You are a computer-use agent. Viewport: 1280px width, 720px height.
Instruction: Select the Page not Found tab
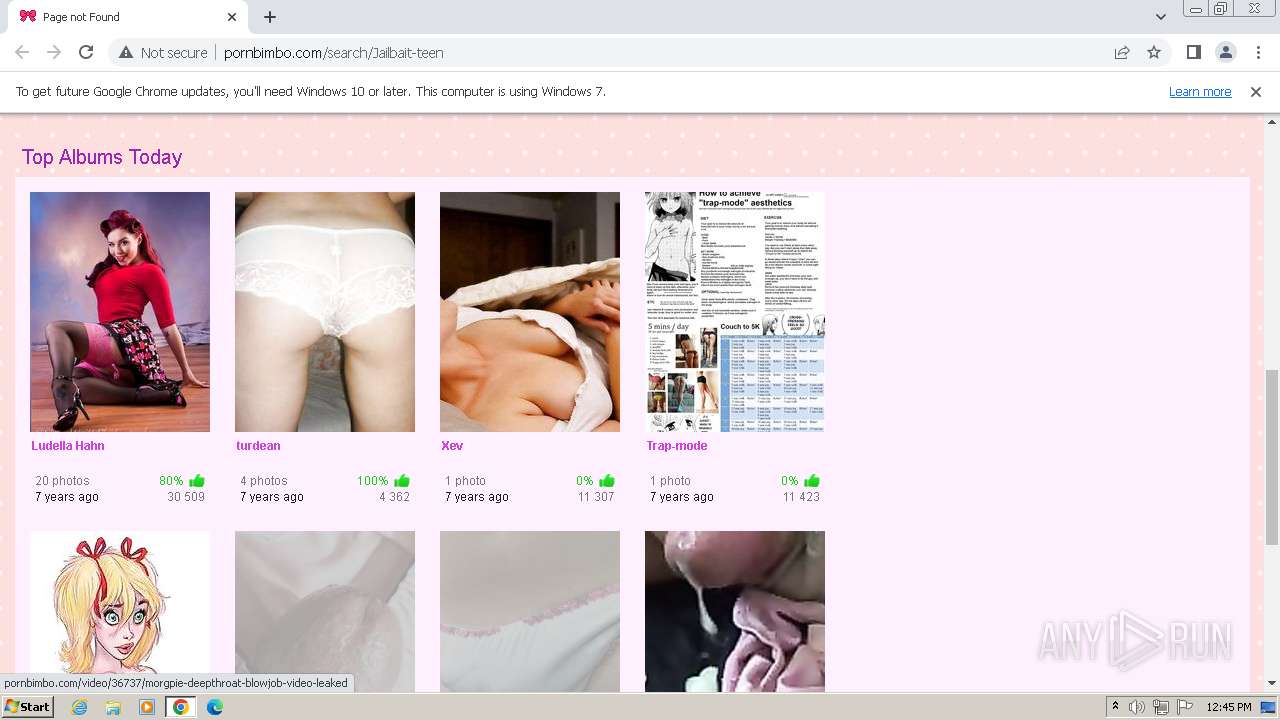click(128, 17)
